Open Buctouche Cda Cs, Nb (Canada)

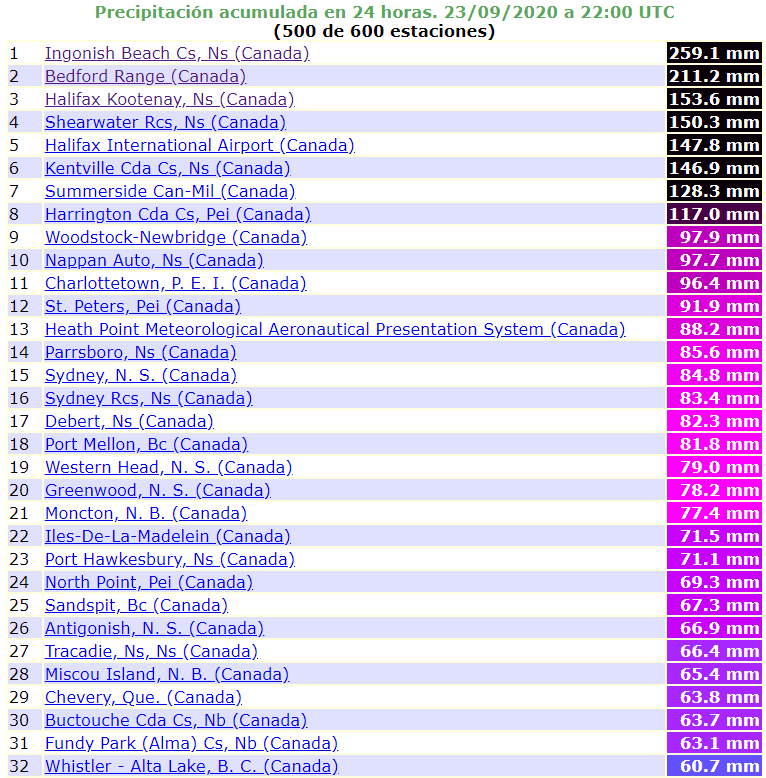coord(176,720)
